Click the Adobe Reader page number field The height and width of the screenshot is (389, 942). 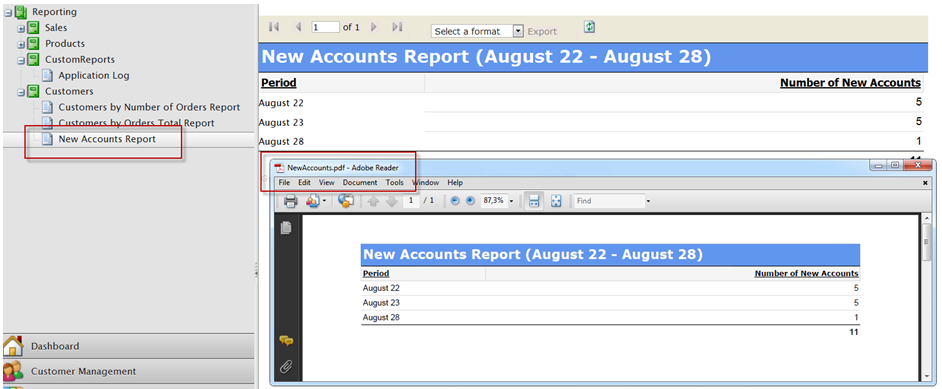coord(411,201)
